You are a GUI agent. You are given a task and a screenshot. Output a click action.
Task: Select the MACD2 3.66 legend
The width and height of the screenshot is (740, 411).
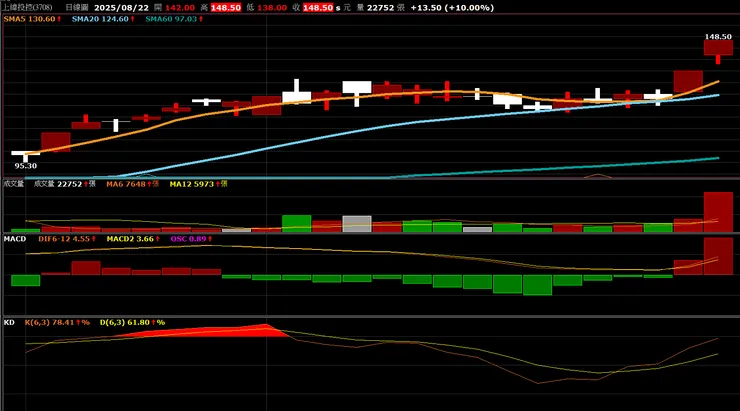[x=133, y=239]
